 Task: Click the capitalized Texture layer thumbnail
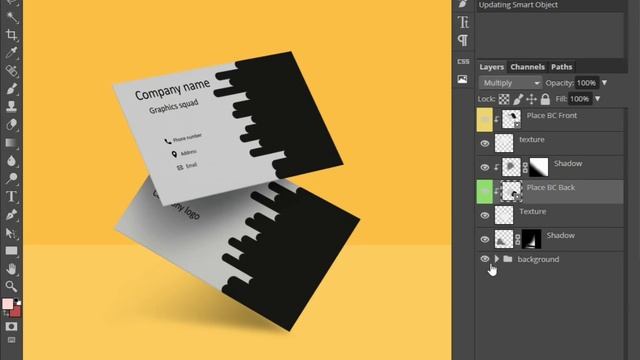click(504, 216)
